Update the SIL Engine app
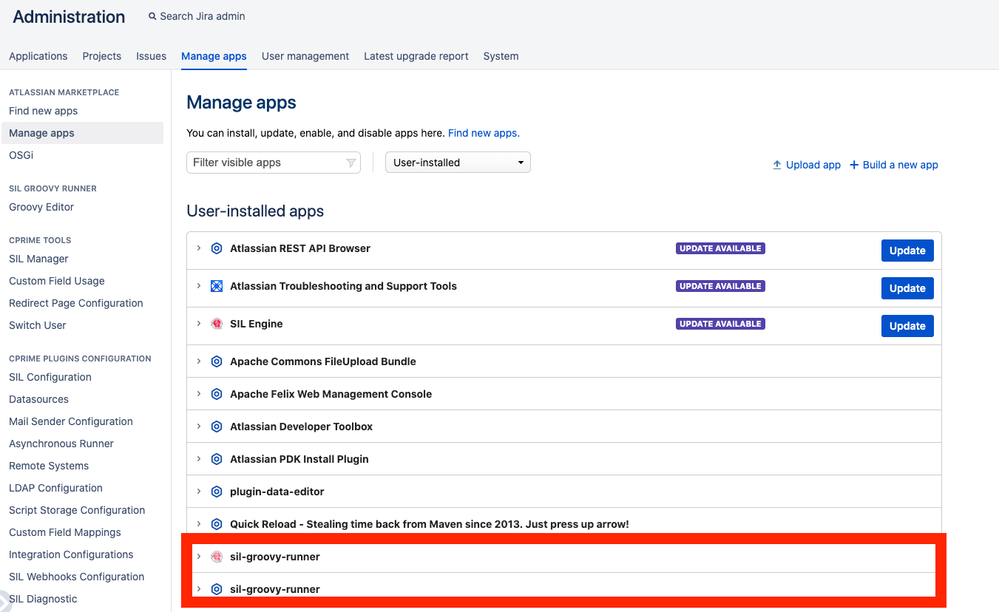This screenshot has height=612, width=999. coord(907,325)
